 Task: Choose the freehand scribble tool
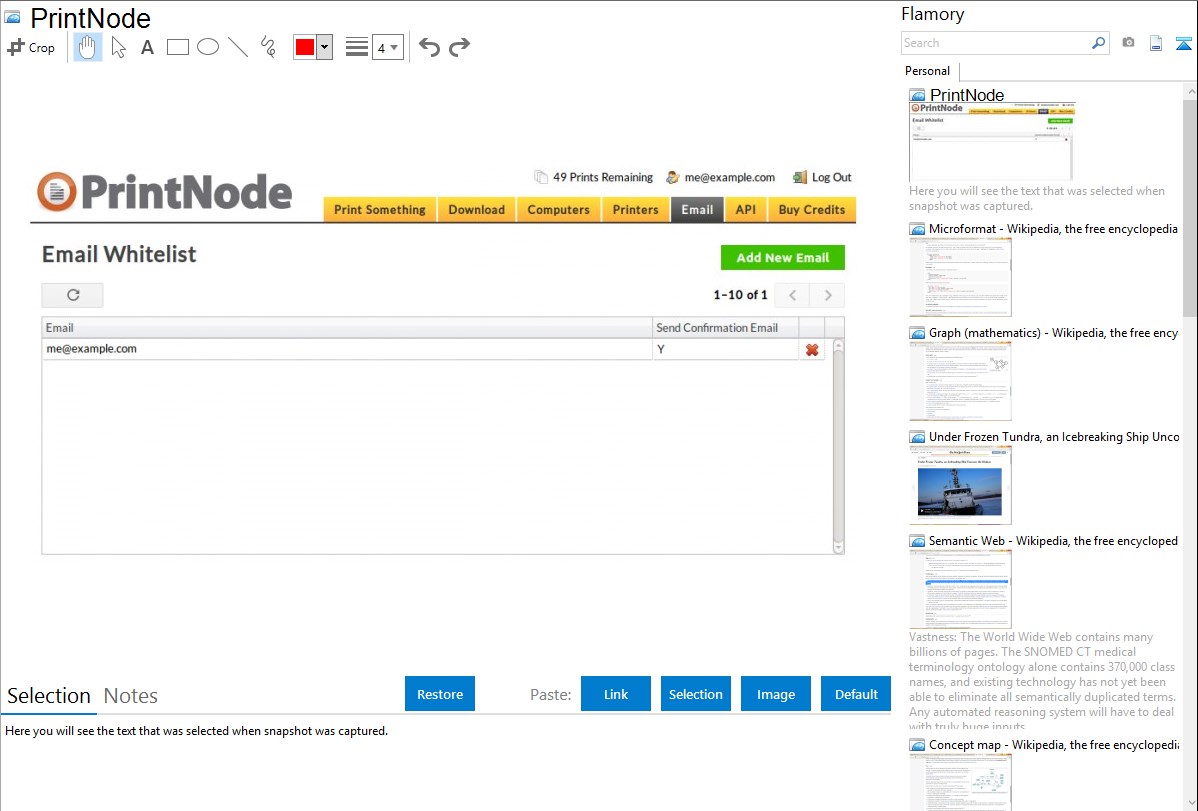coord(268,47)
